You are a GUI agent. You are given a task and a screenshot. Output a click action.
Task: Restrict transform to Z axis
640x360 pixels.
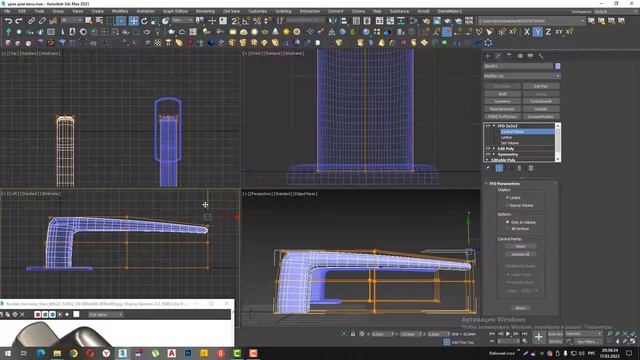pyautogui.click(x=548, y=31)
